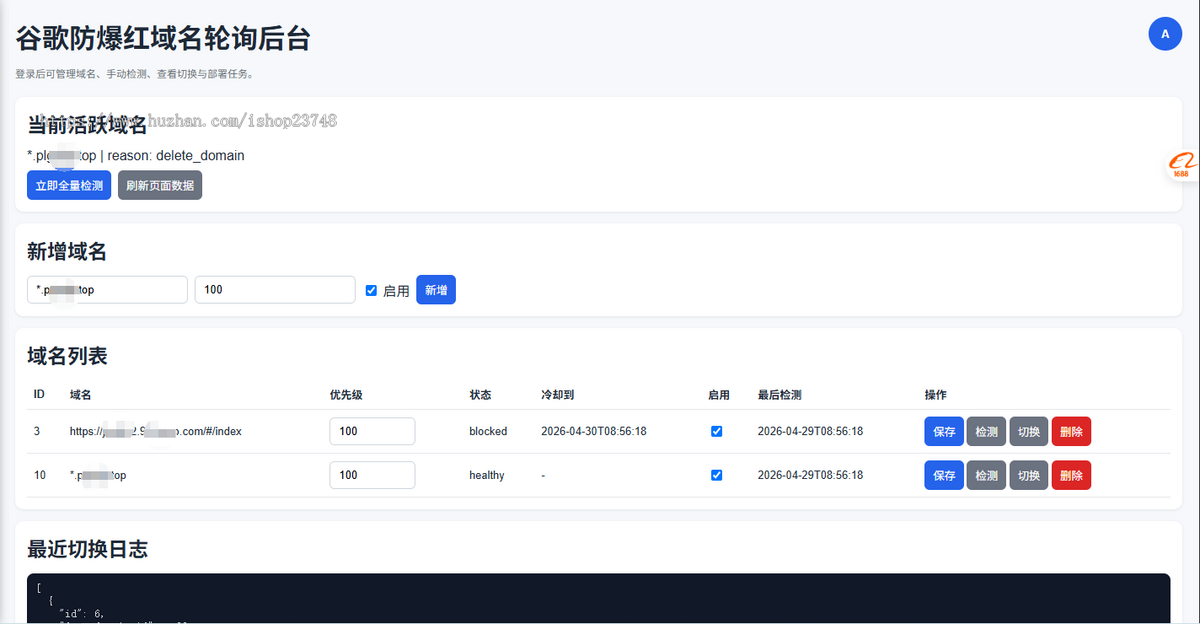The image size is (1200, 624).
Task: Save the ID 10 domain row
Action: pos(944,476)
